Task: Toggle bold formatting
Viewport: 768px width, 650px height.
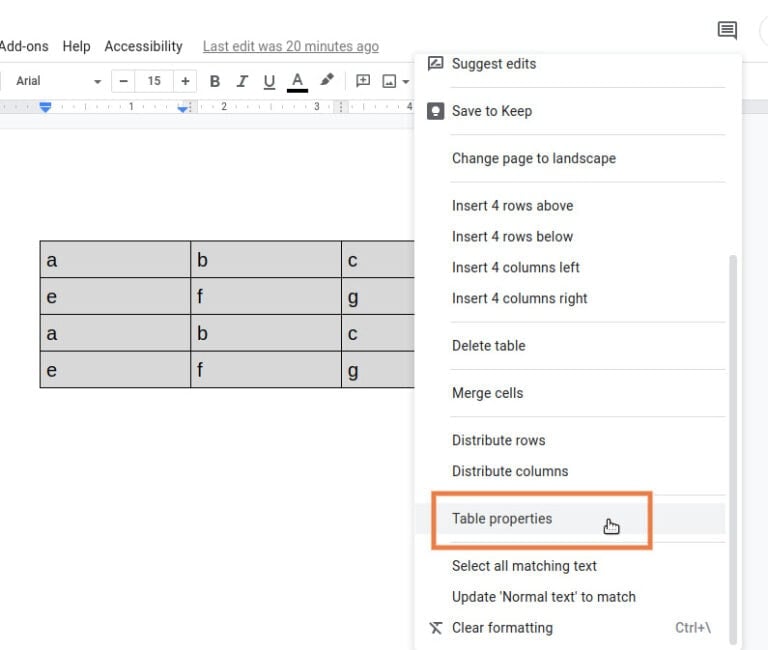Action: 215,81
